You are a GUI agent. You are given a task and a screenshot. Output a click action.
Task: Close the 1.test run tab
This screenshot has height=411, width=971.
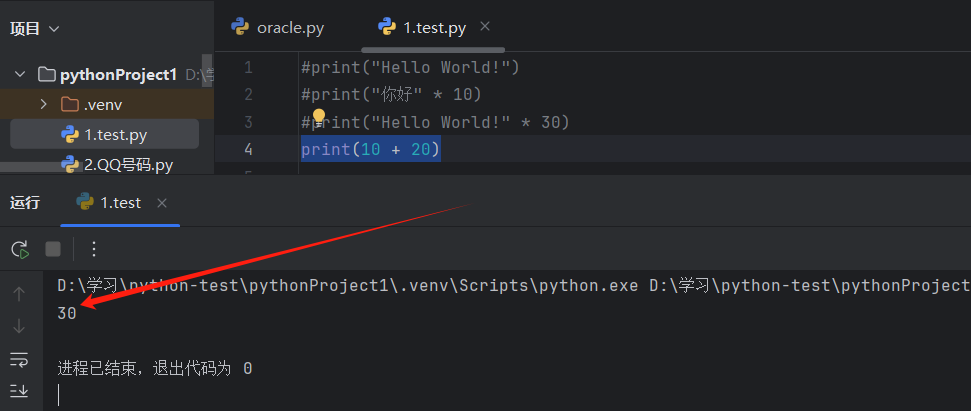point(162,203)
